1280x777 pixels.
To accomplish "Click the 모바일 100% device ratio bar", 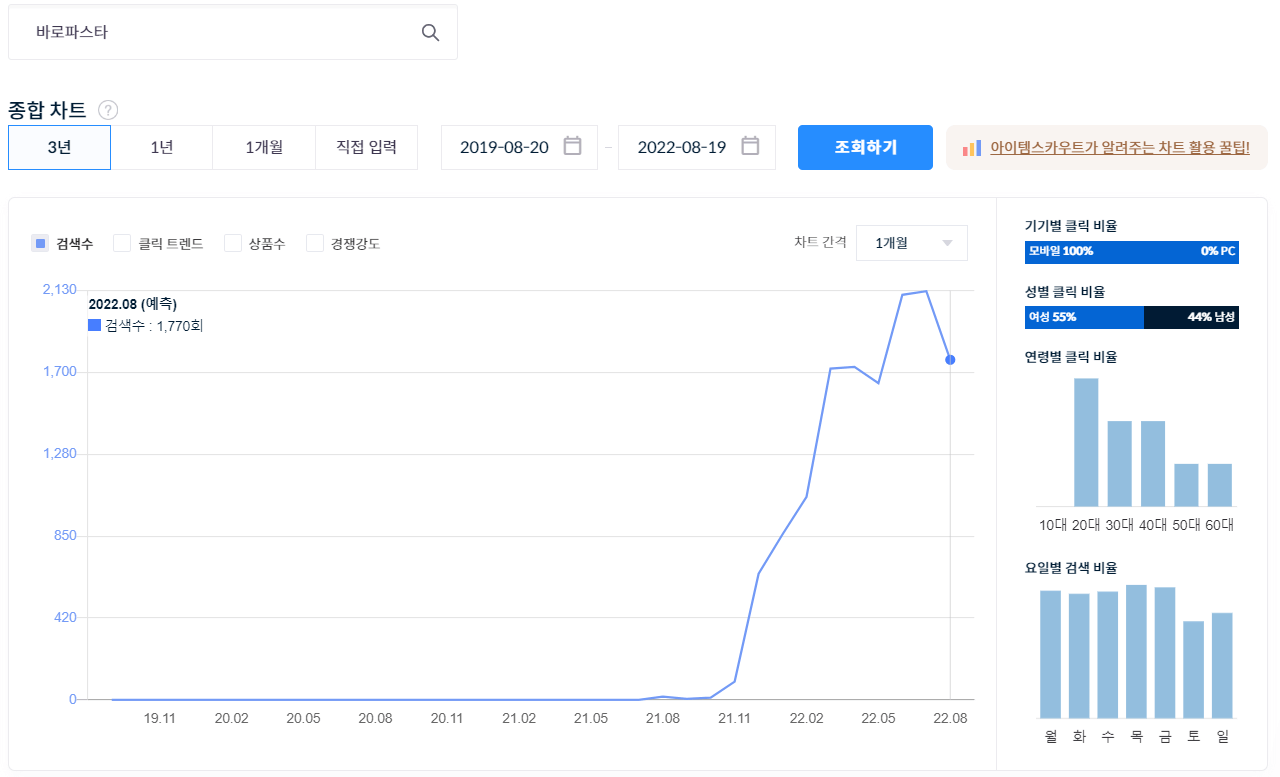I will pyautogui.click(x=1132, y=252).
